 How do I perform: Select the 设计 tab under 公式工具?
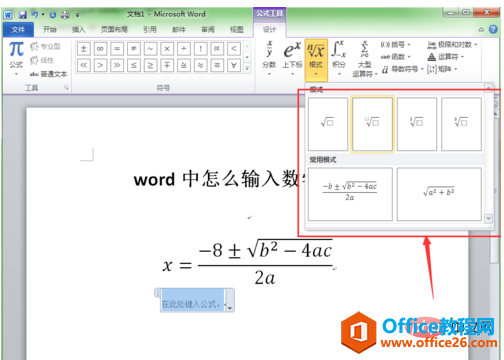click(269, 30)
